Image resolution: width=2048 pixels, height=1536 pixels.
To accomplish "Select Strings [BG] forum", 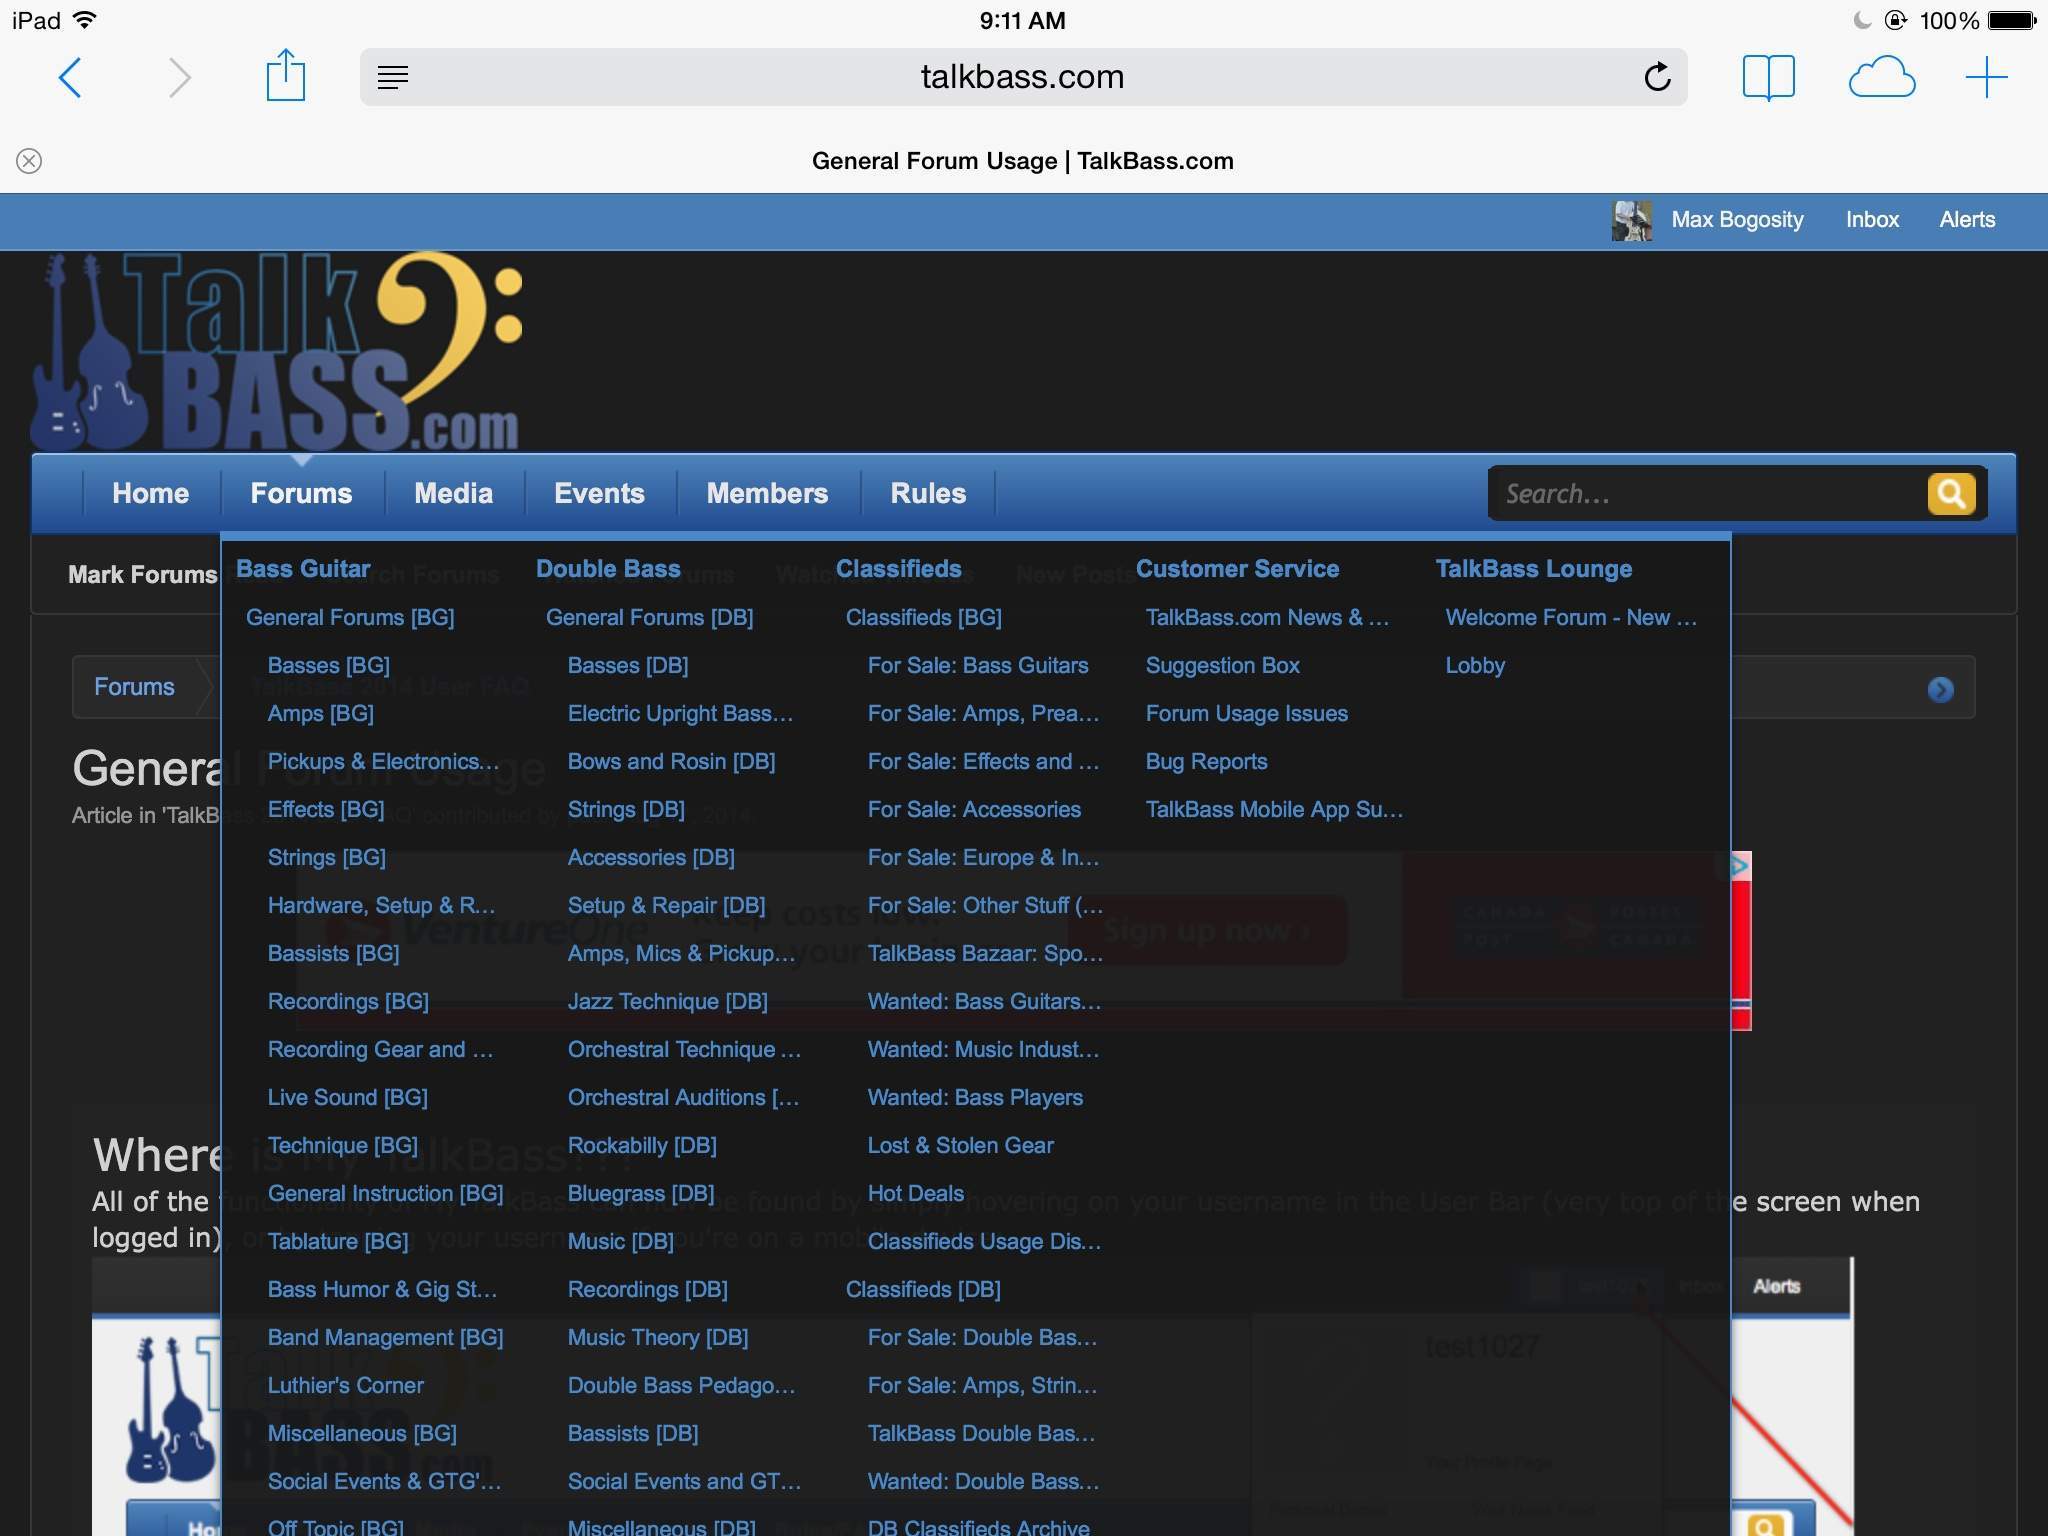I will [x=327, y=858].
